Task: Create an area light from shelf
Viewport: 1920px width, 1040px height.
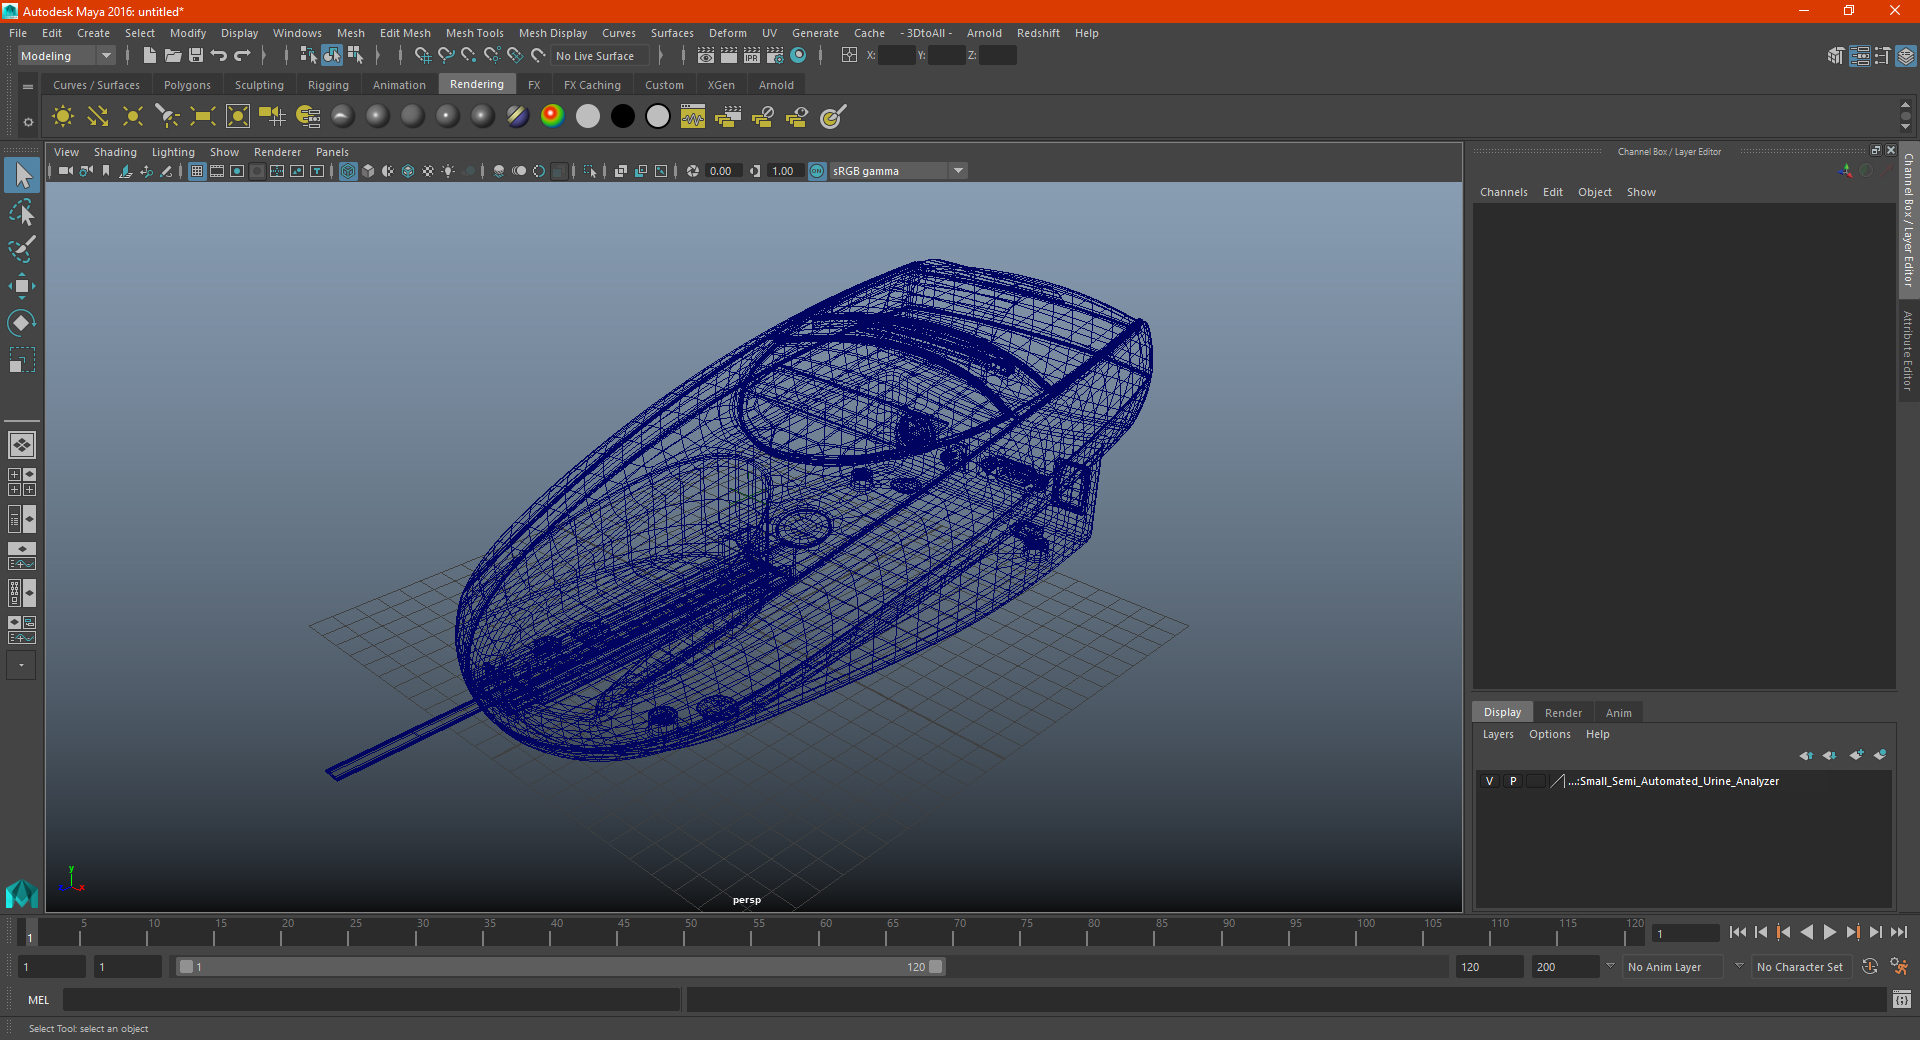Action: point(203,117)
